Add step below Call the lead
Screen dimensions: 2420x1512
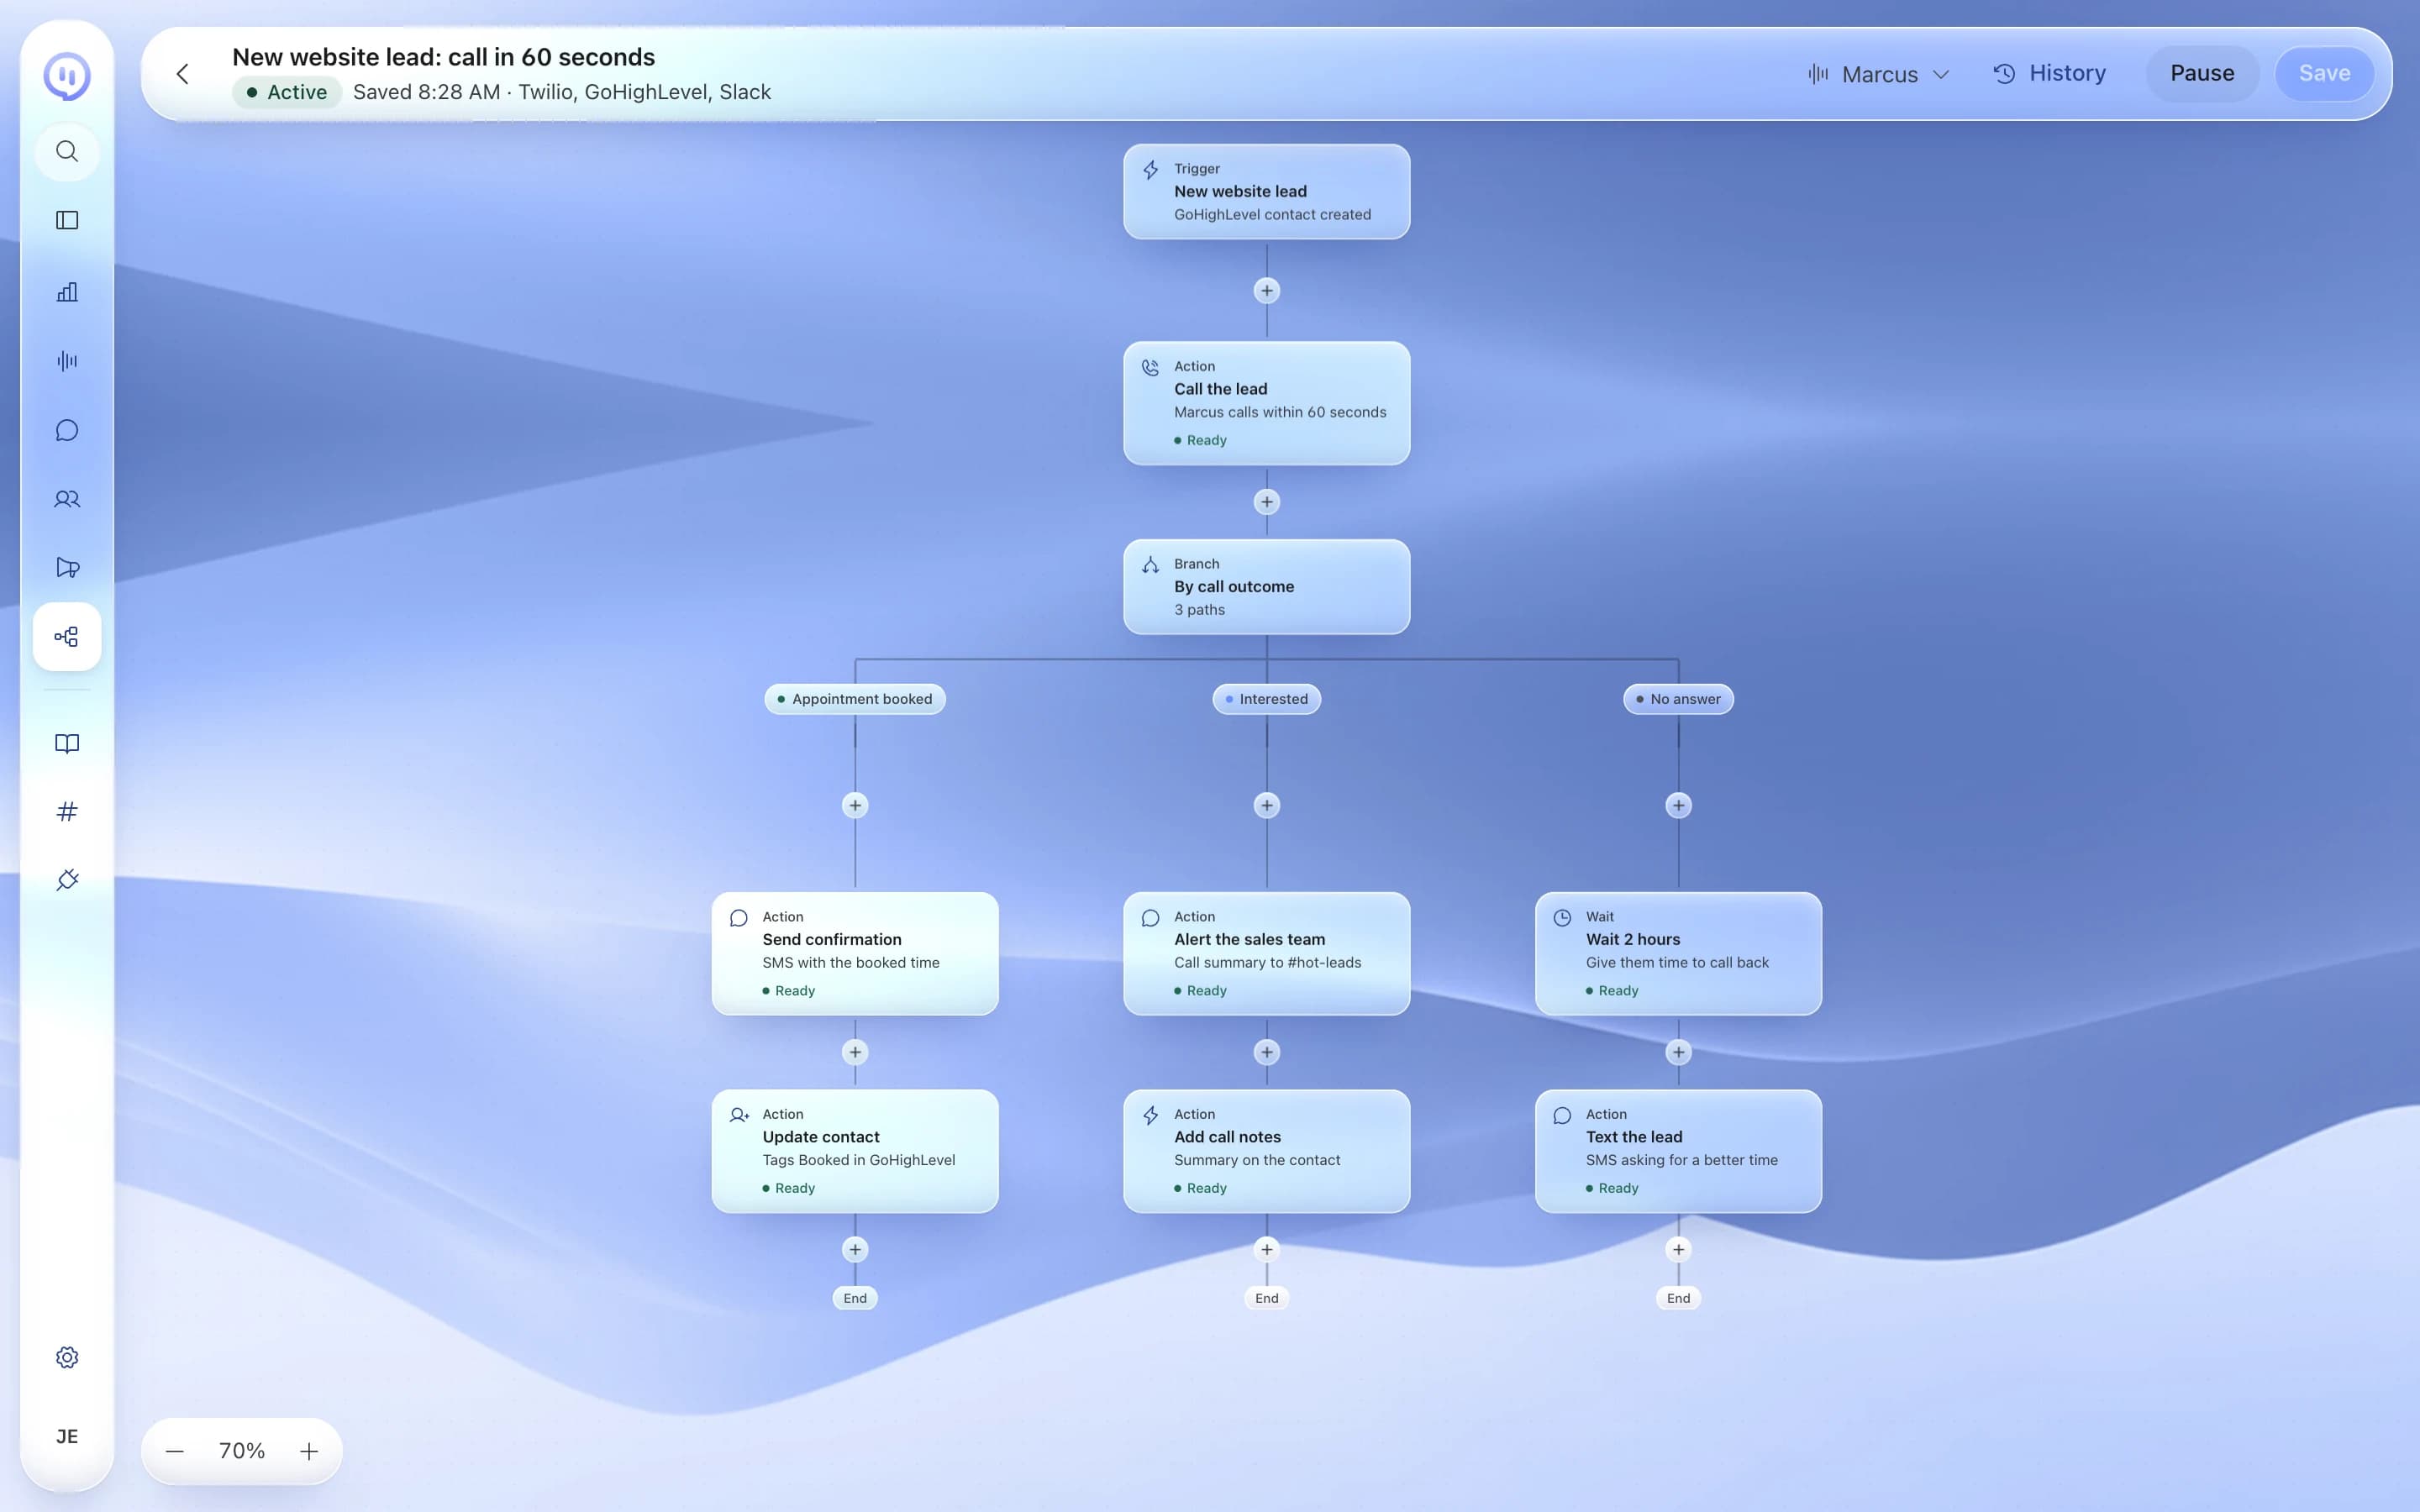(x=1266, y=502)
